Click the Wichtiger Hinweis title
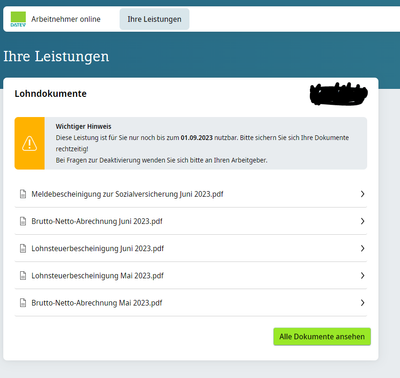 (x=83, y=126)
